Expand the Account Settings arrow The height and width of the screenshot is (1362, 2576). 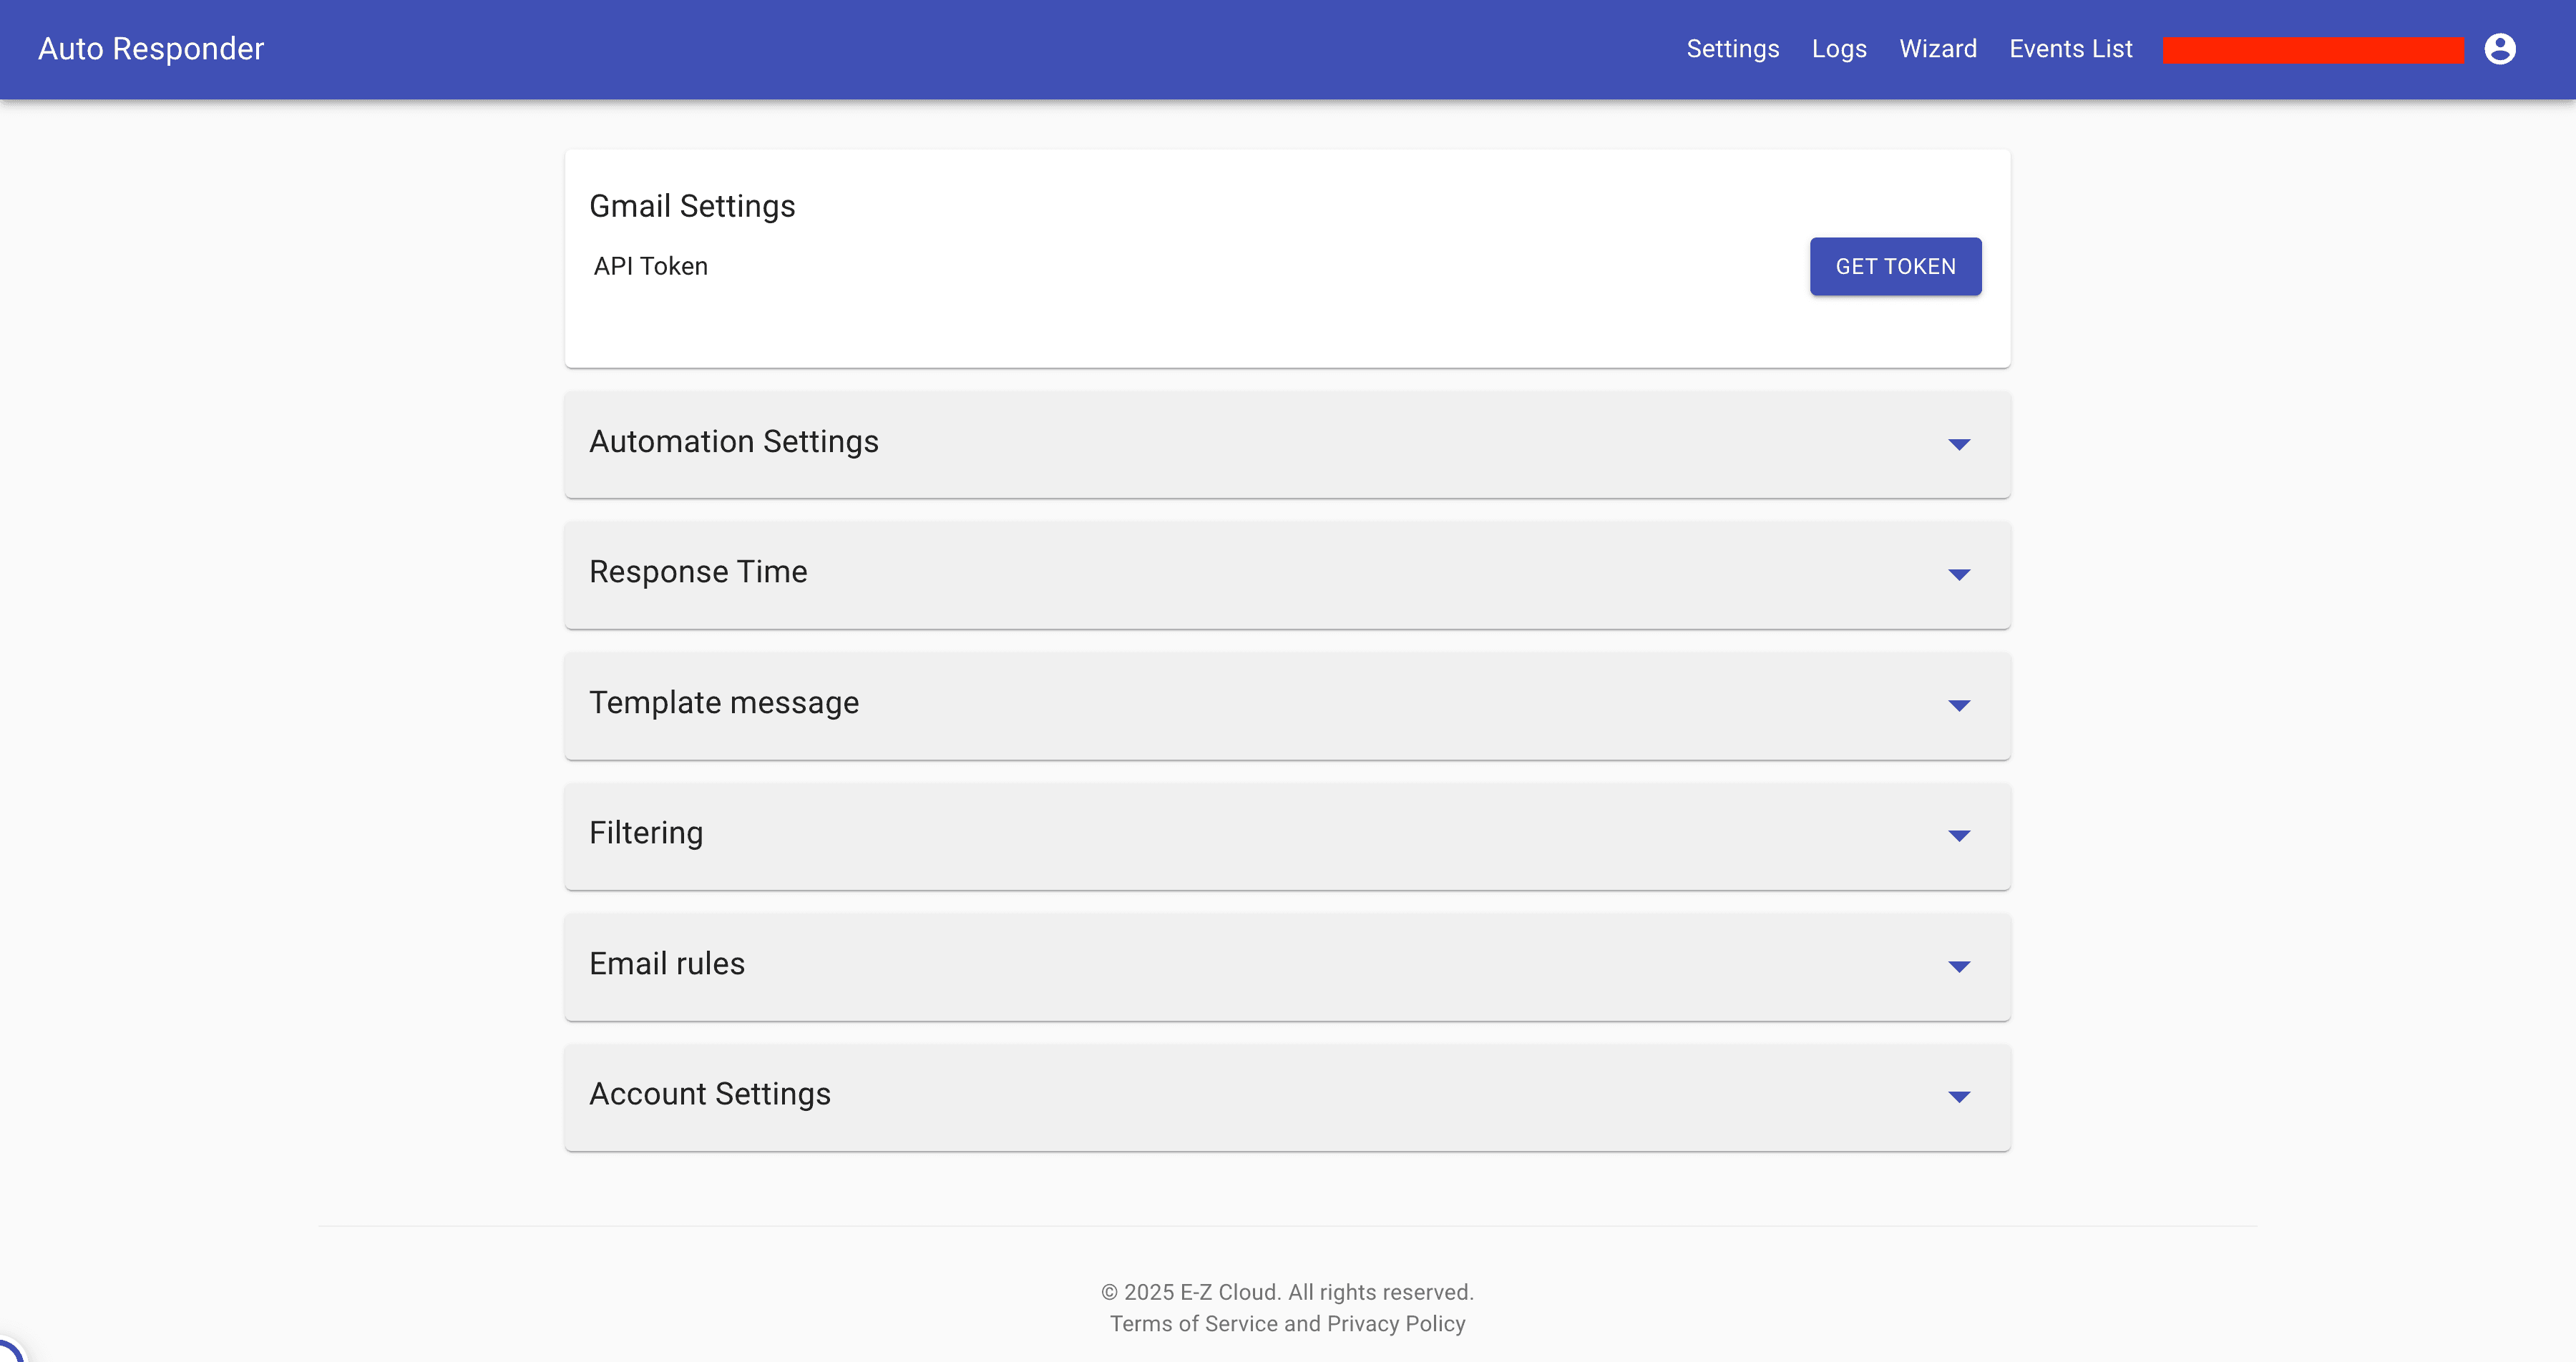click(x=1959, y=1097)
